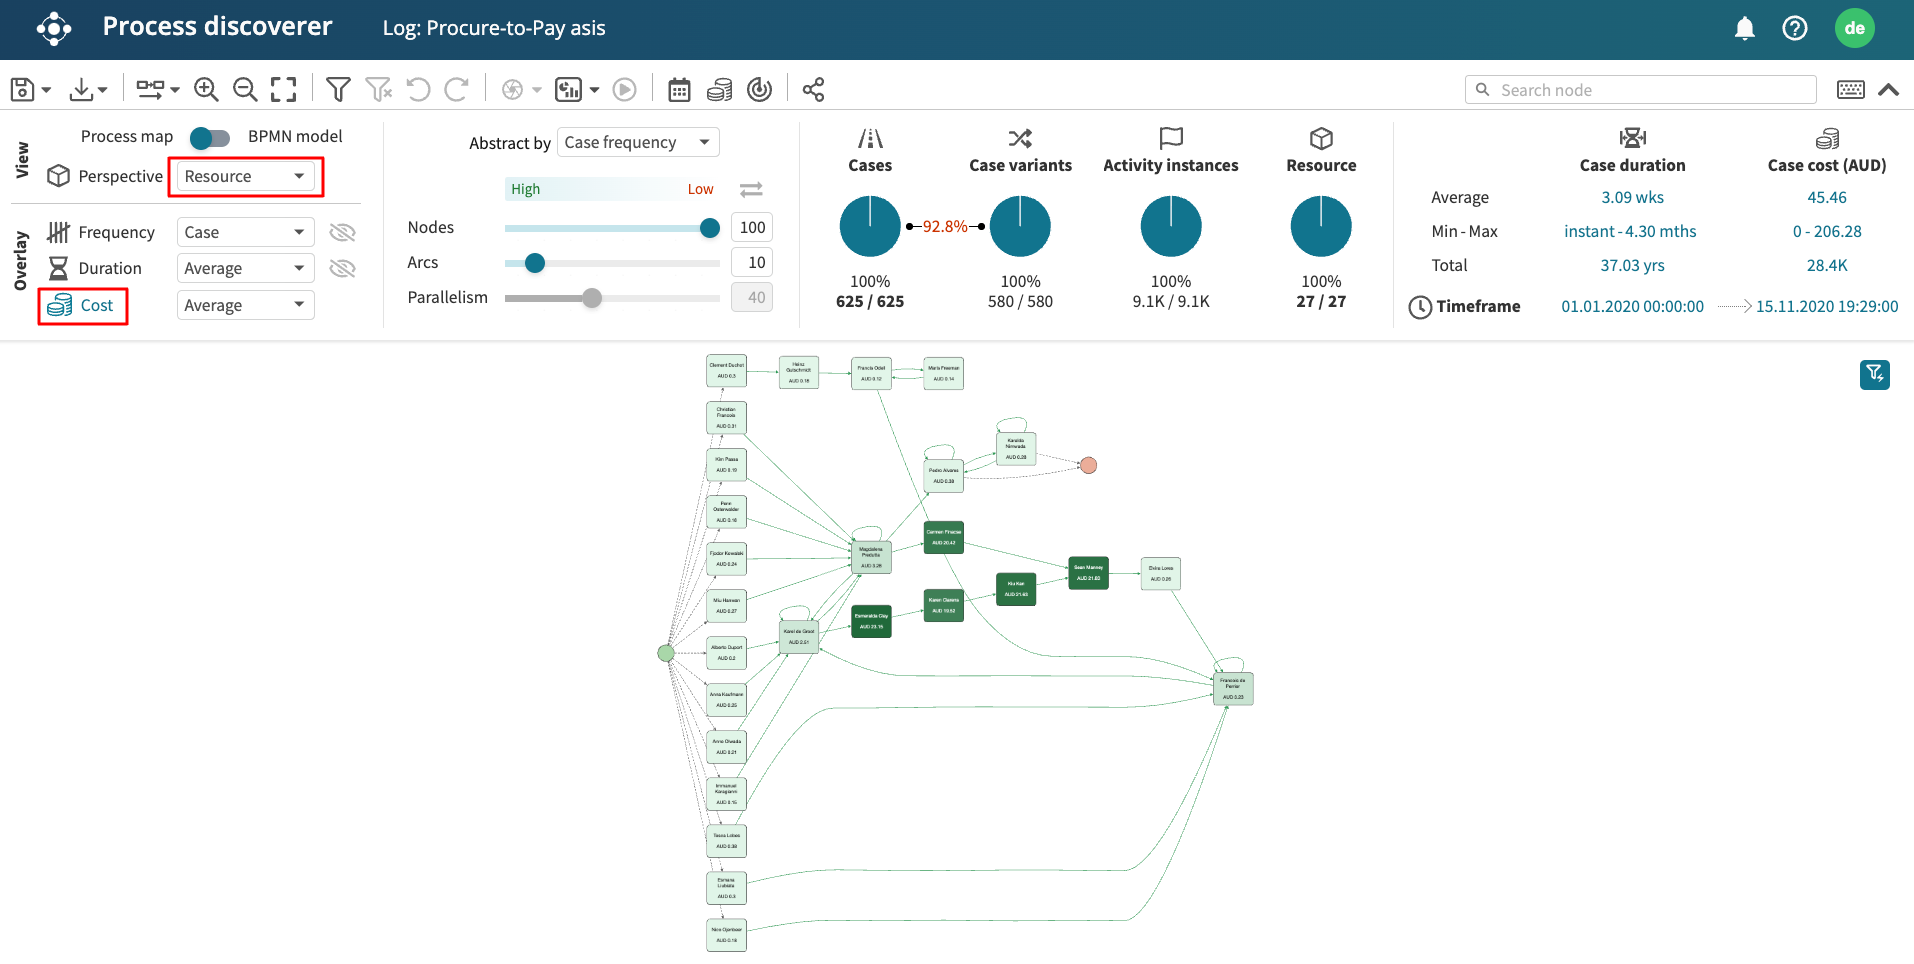This screenshot has width=1914, height=964.
Task: Toggle Process map to BPMN model
Action: (x=210, y=137)
